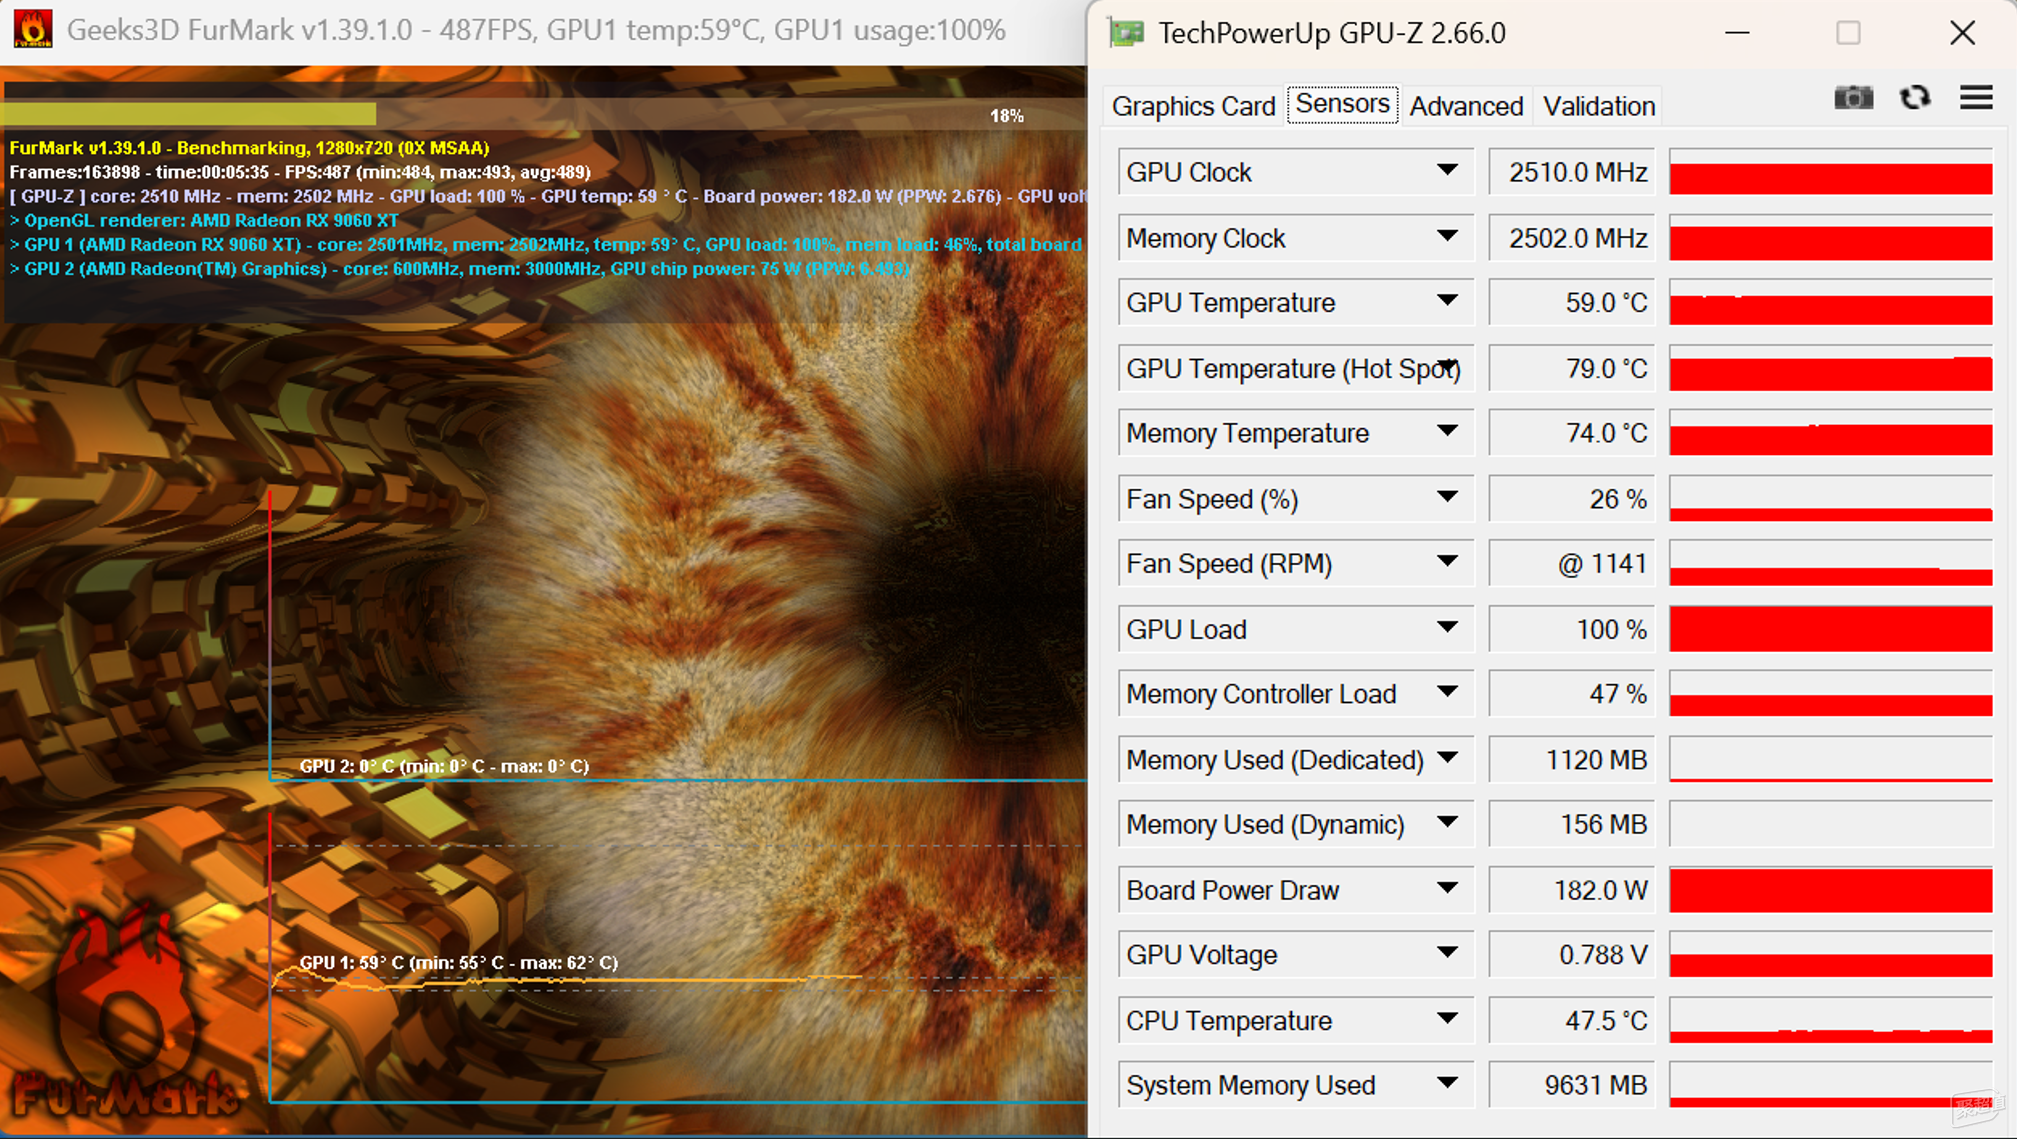This screenshot has height=1139, width=2017.
Task: Open the Fan Speed (RPM) dropdown
Action: tap(1447, 562)
